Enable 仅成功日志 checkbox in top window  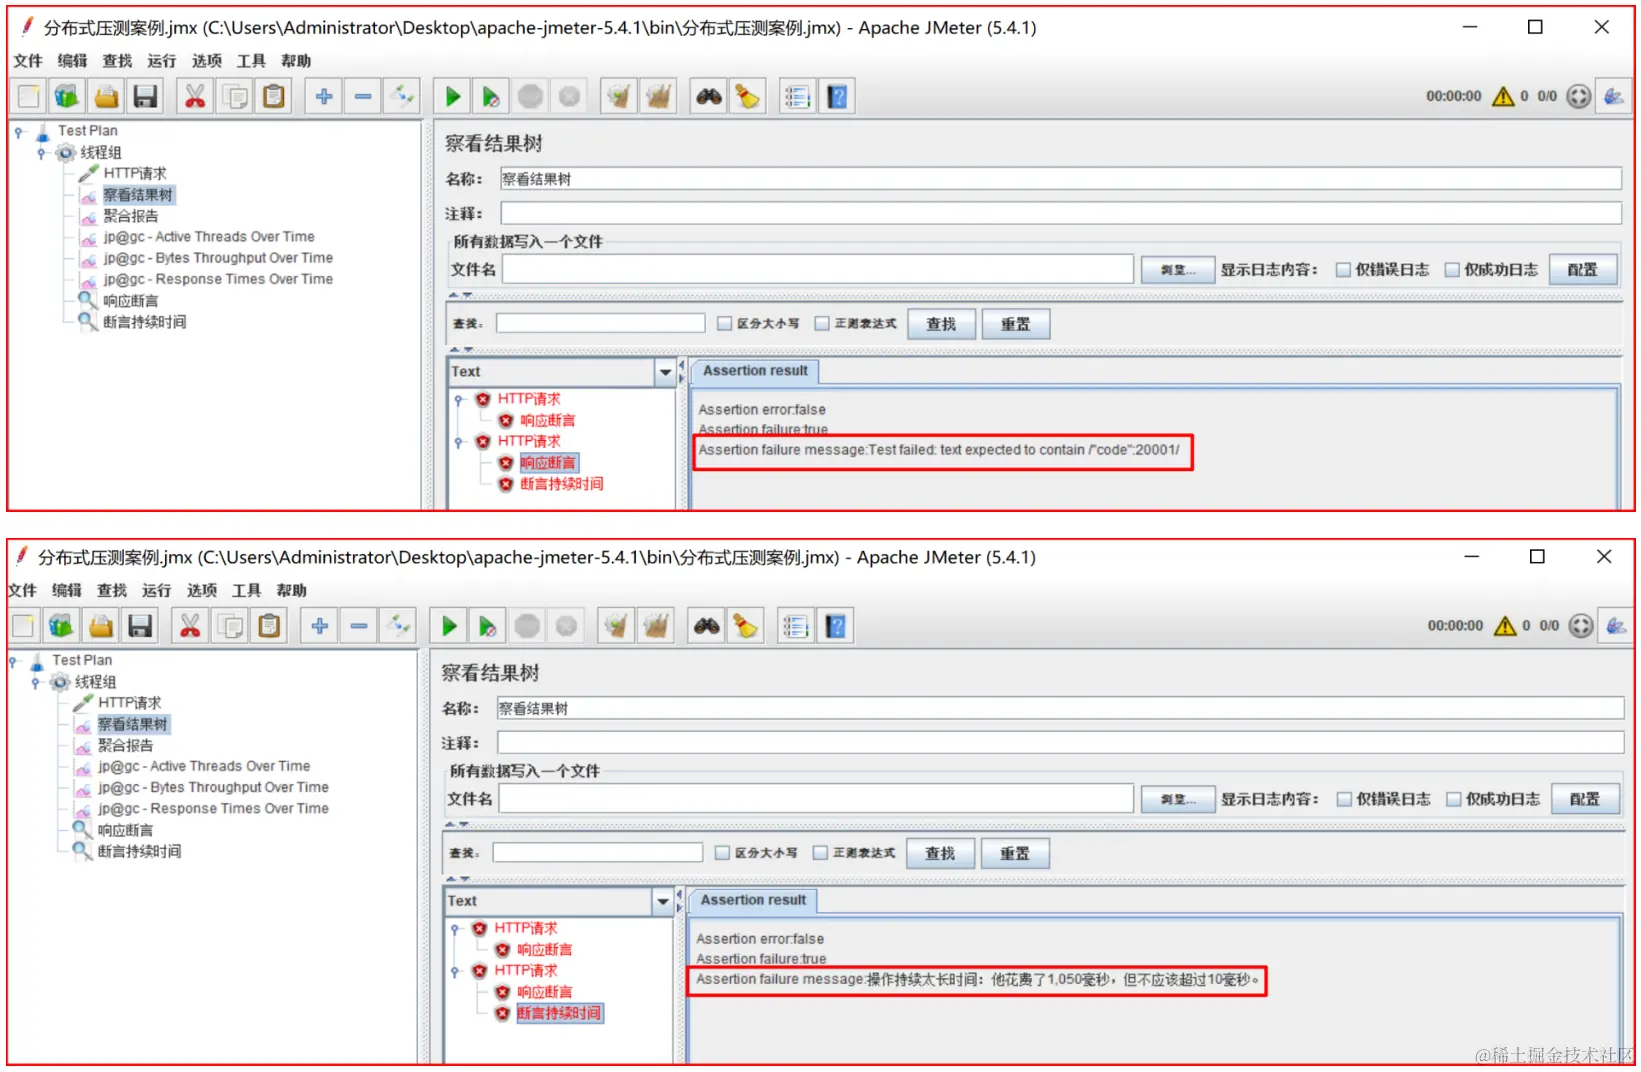point(1452,270)
